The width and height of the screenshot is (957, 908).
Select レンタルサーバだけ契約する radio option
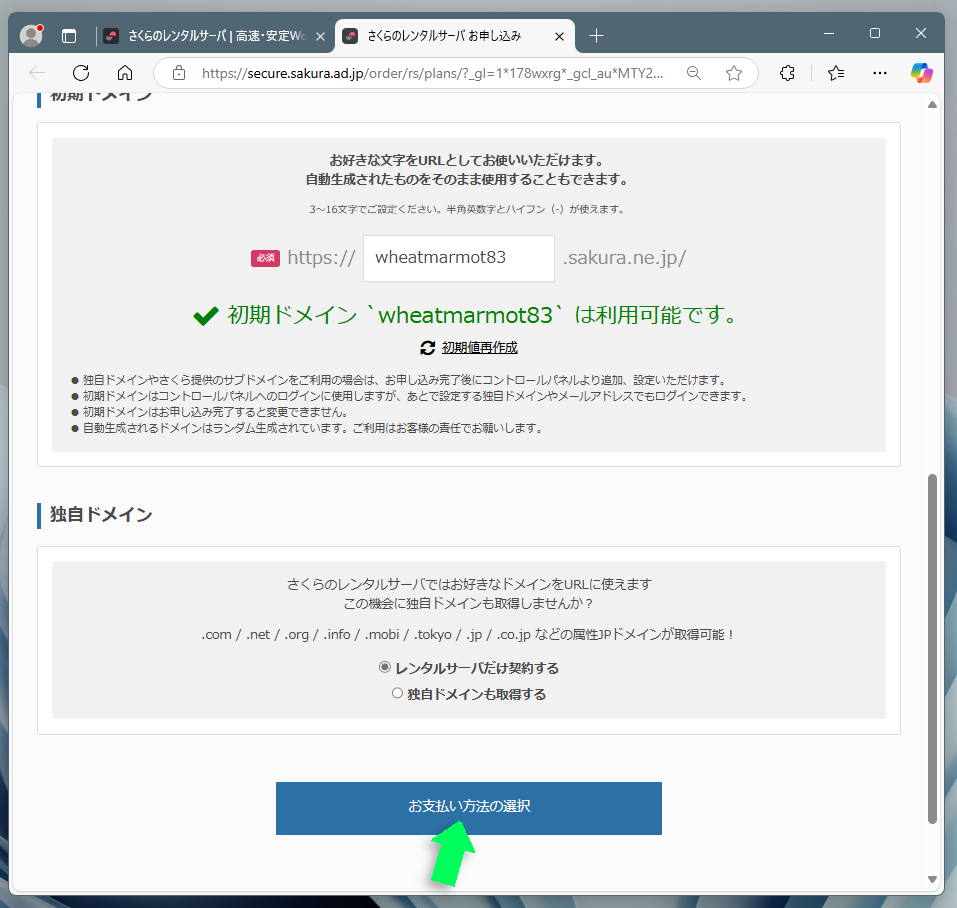(385, 667)
